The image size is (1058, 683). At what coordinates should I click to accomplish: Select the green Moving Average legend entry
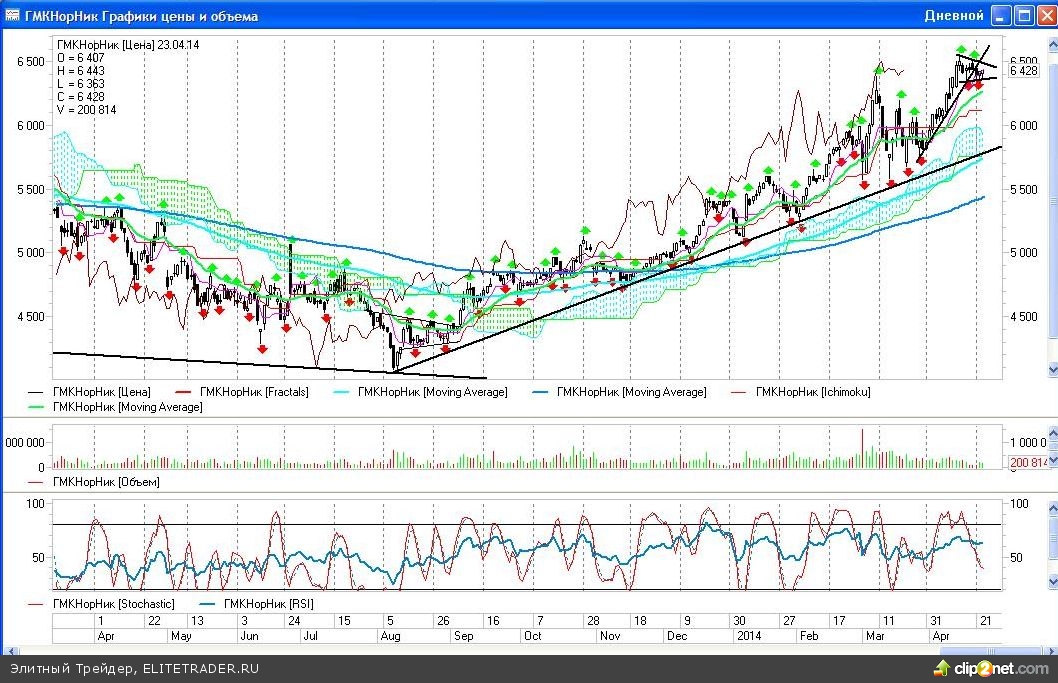point(127,407)
